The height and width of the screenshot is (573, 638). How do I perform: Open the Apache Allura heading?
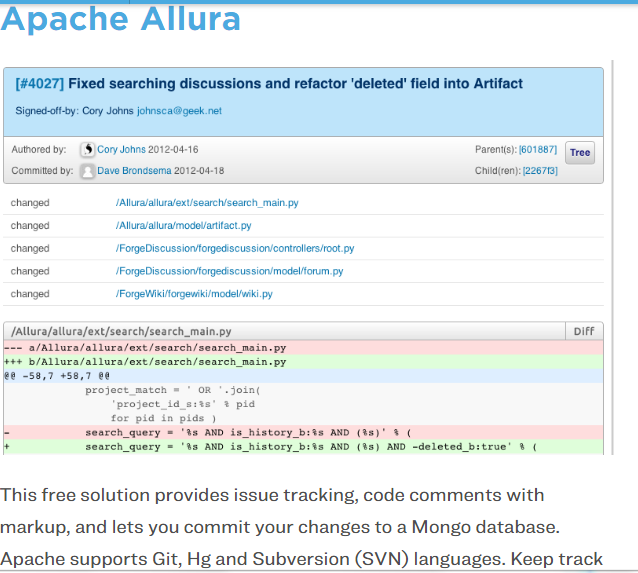click(121, 19)
